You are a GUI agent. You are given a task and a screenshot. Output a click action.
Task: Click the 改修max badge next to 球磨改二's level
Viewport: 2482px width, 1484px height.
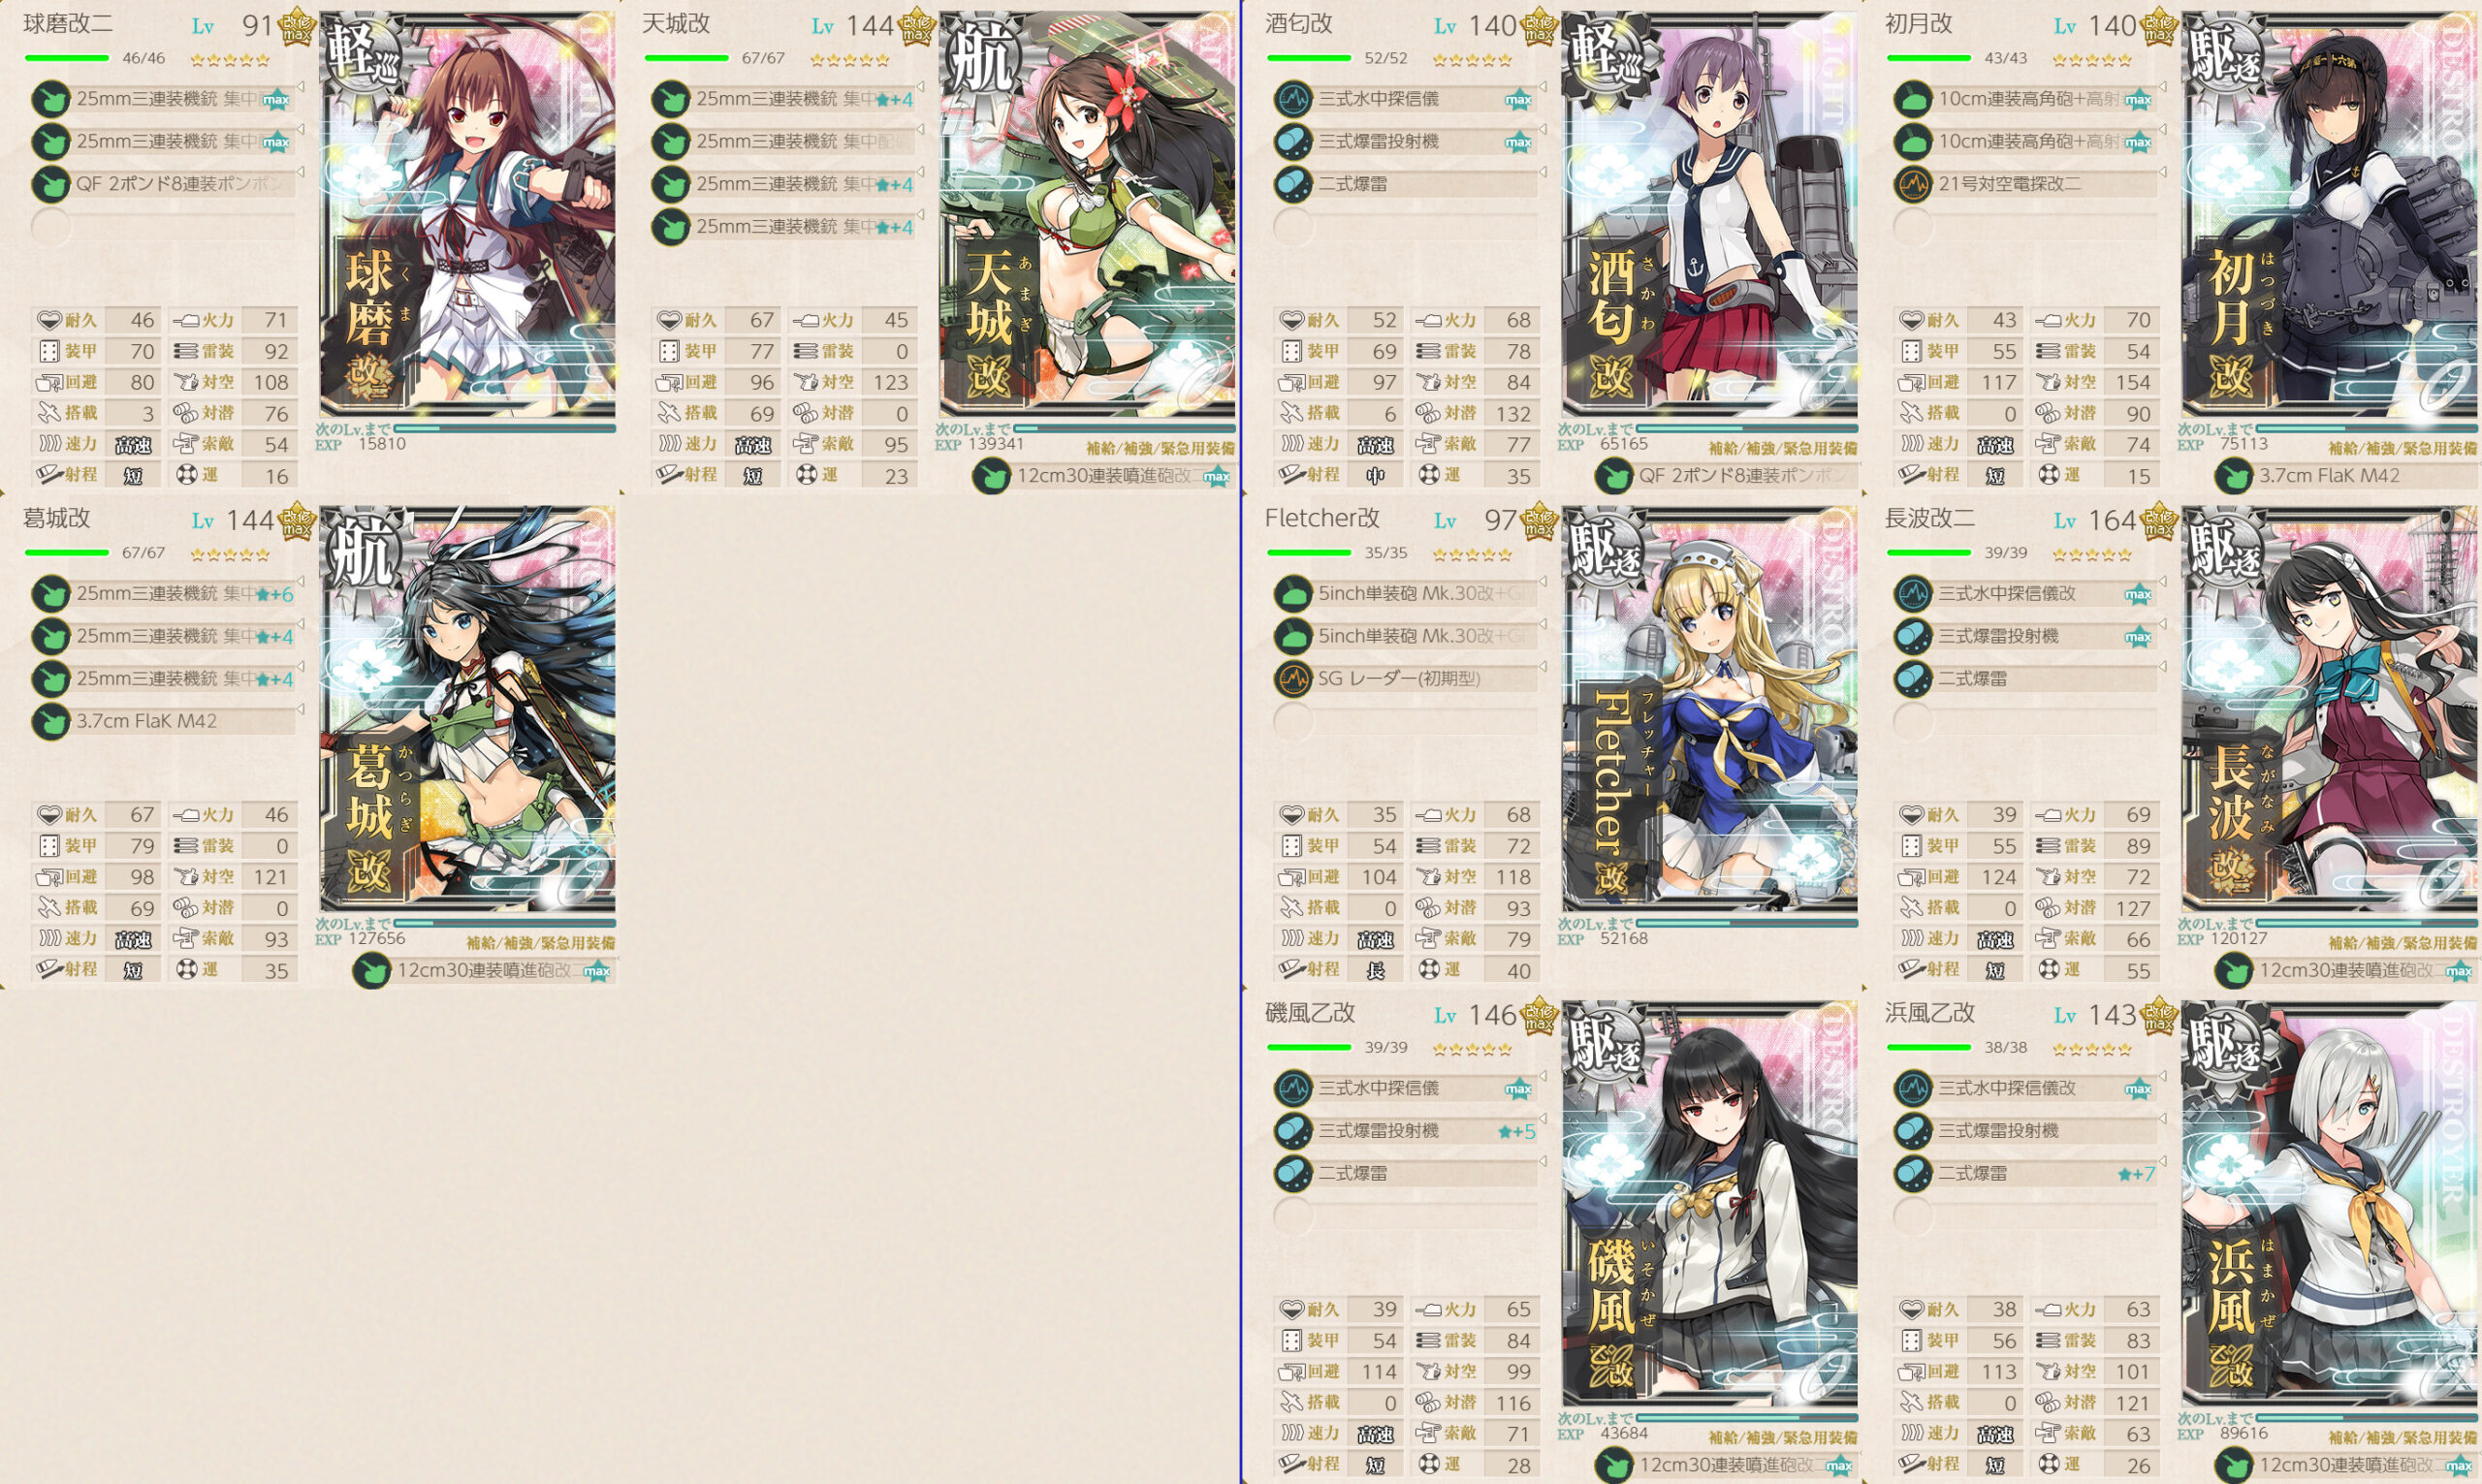pos(297,27)
